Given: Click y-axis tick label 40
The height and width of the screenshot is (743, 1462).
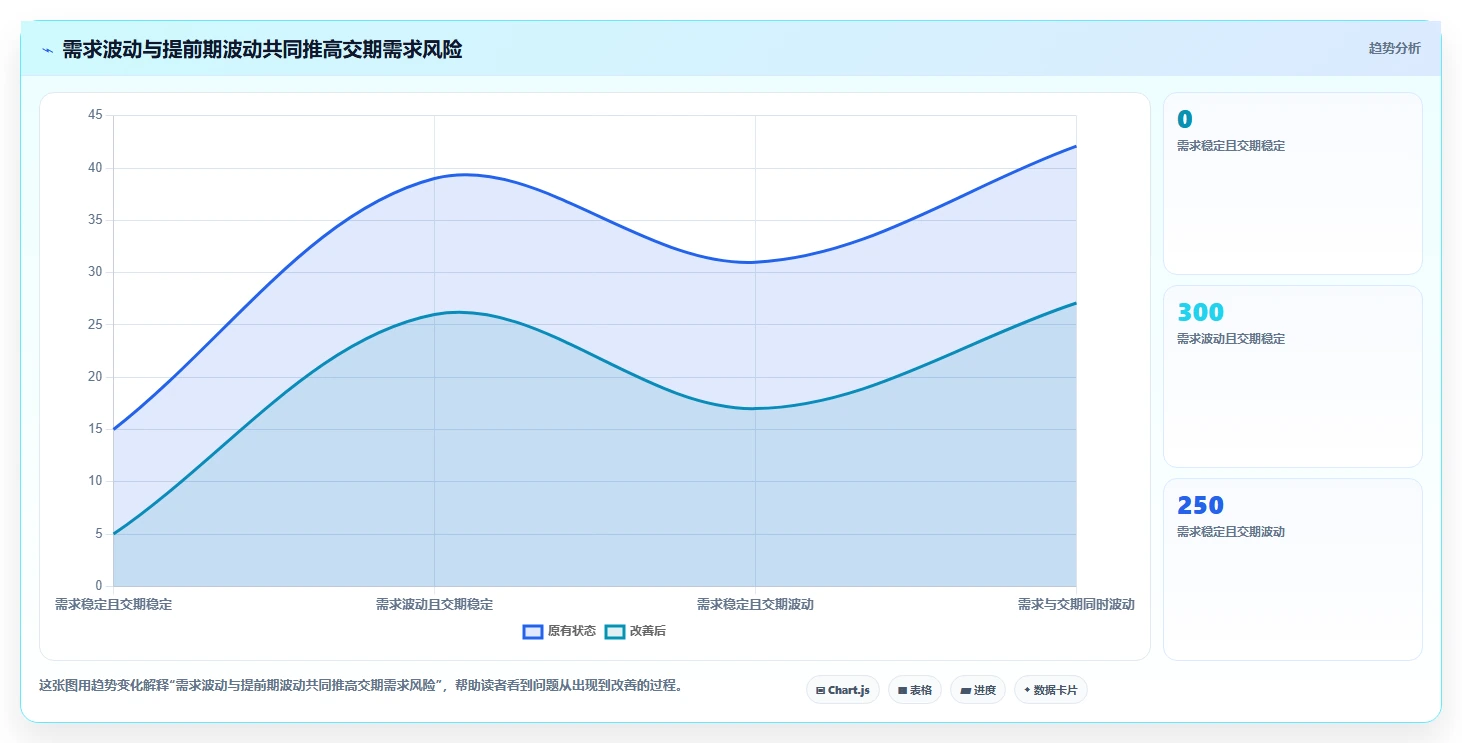Looking at the screenshot, I should pyautogui.click(x=95, y=168).
